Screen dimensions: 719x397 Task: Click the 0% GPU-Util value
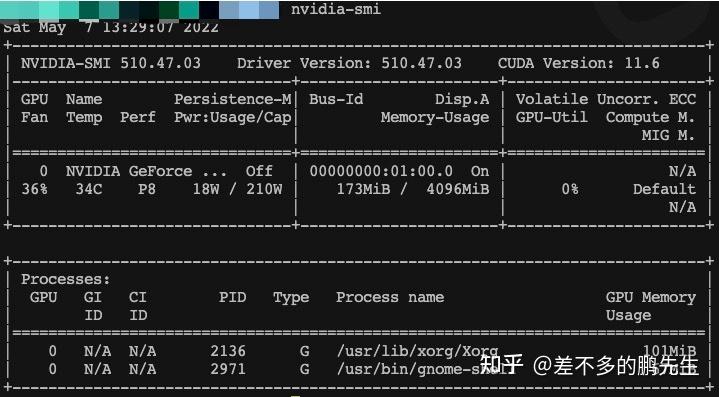570,189
